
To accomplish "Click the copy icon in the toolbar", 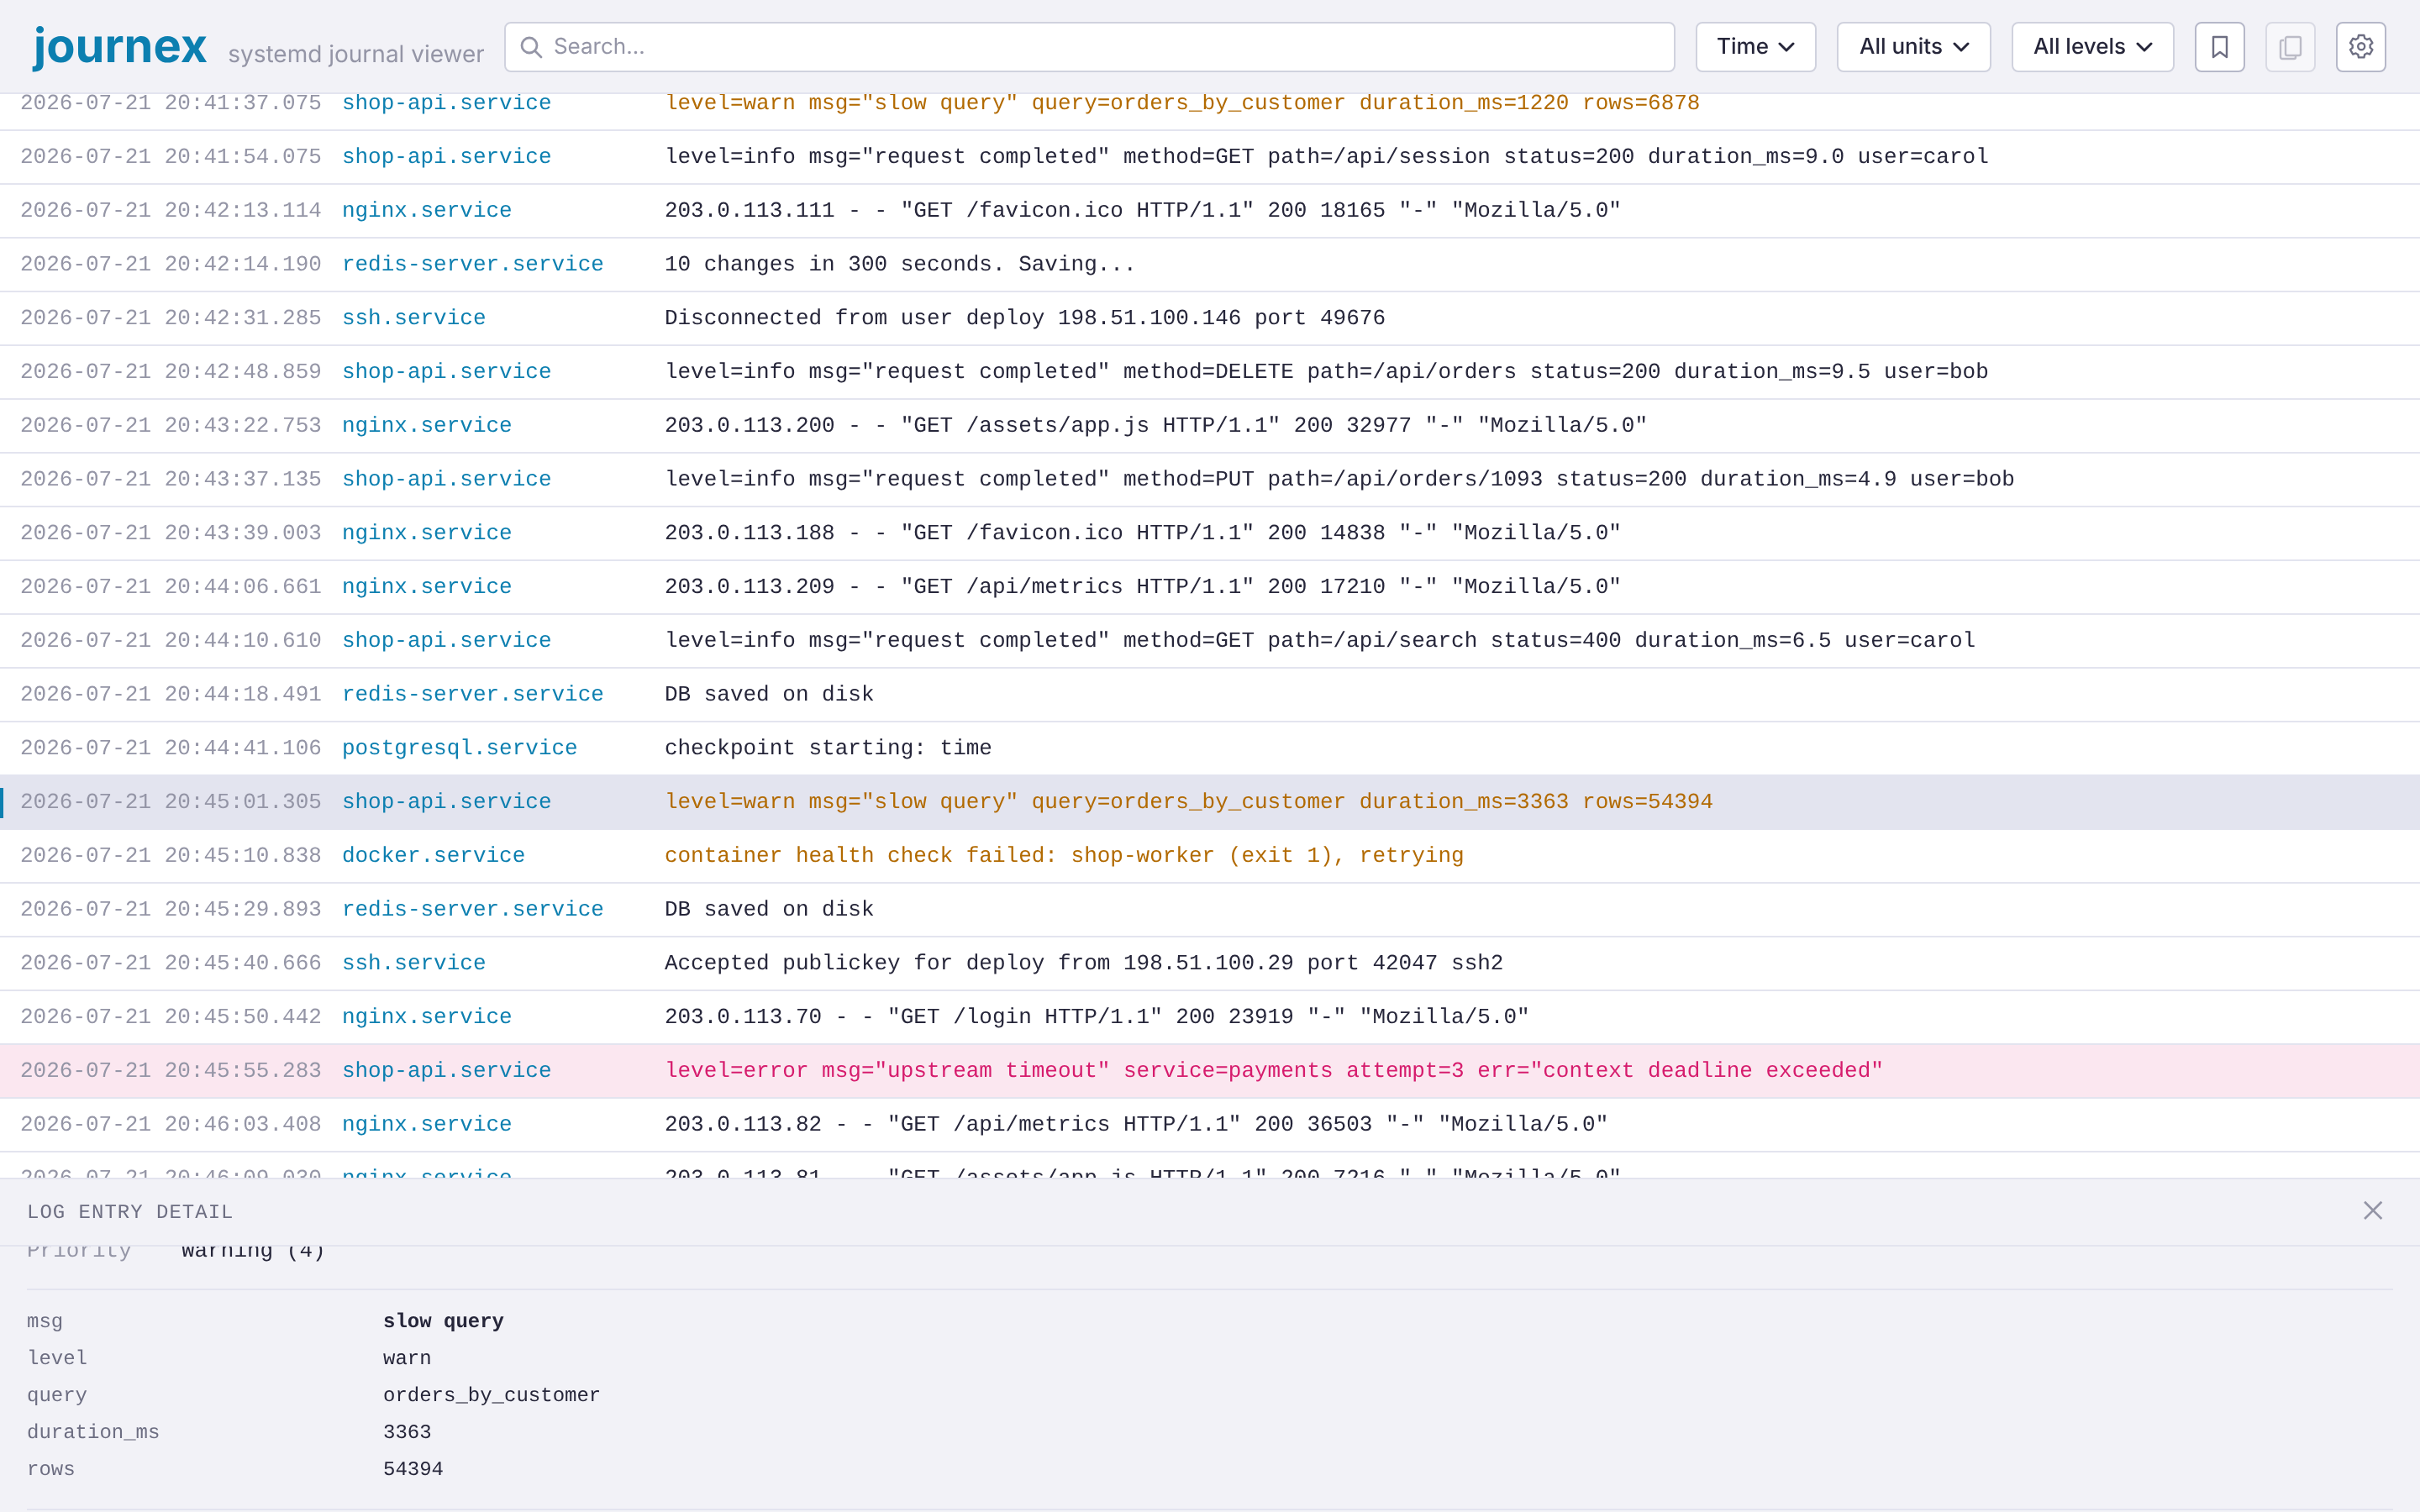I will tap(2290, 47).
